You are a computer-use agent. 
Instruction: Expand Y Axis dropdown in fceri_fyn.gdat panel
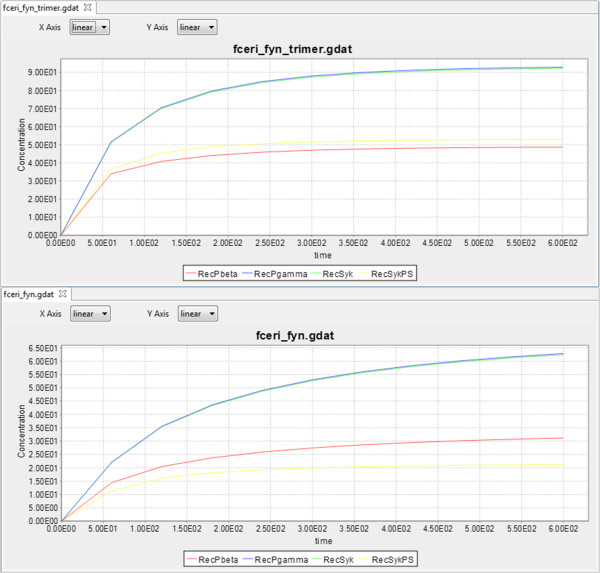tap(197, 313)
